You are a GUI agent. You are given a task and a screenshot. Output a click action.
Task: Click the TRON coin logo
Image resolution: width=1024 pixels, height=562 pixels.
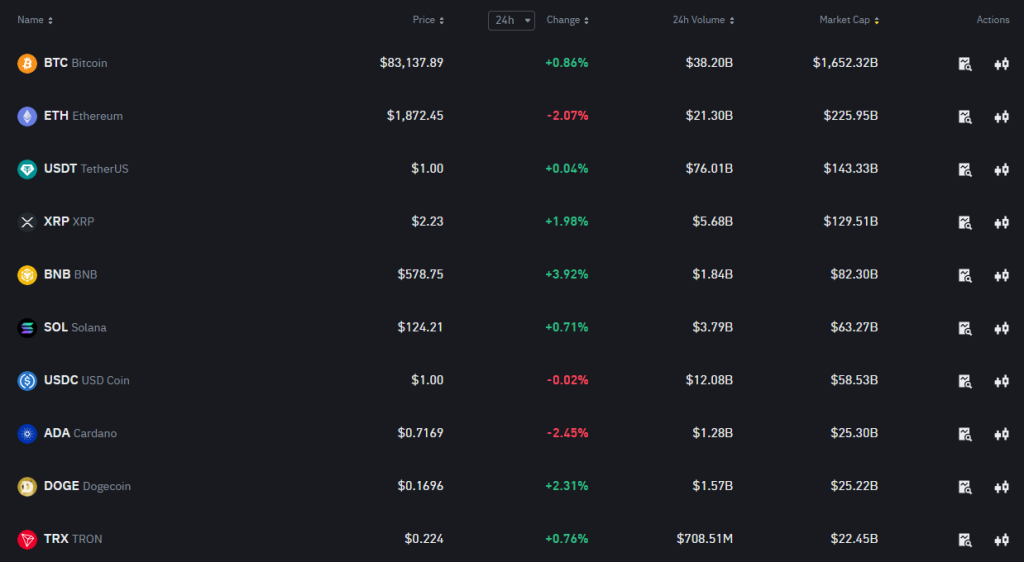coord(27,539)
